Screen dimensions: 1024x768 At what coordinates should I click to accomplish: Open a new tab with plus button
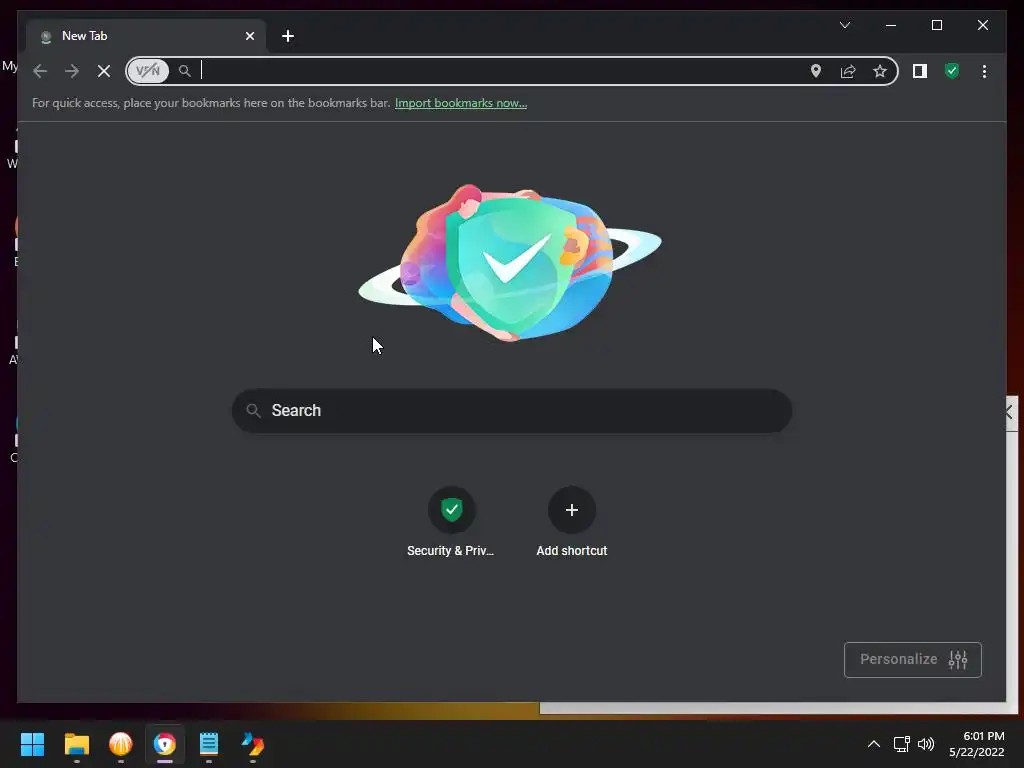click(288, 36)
